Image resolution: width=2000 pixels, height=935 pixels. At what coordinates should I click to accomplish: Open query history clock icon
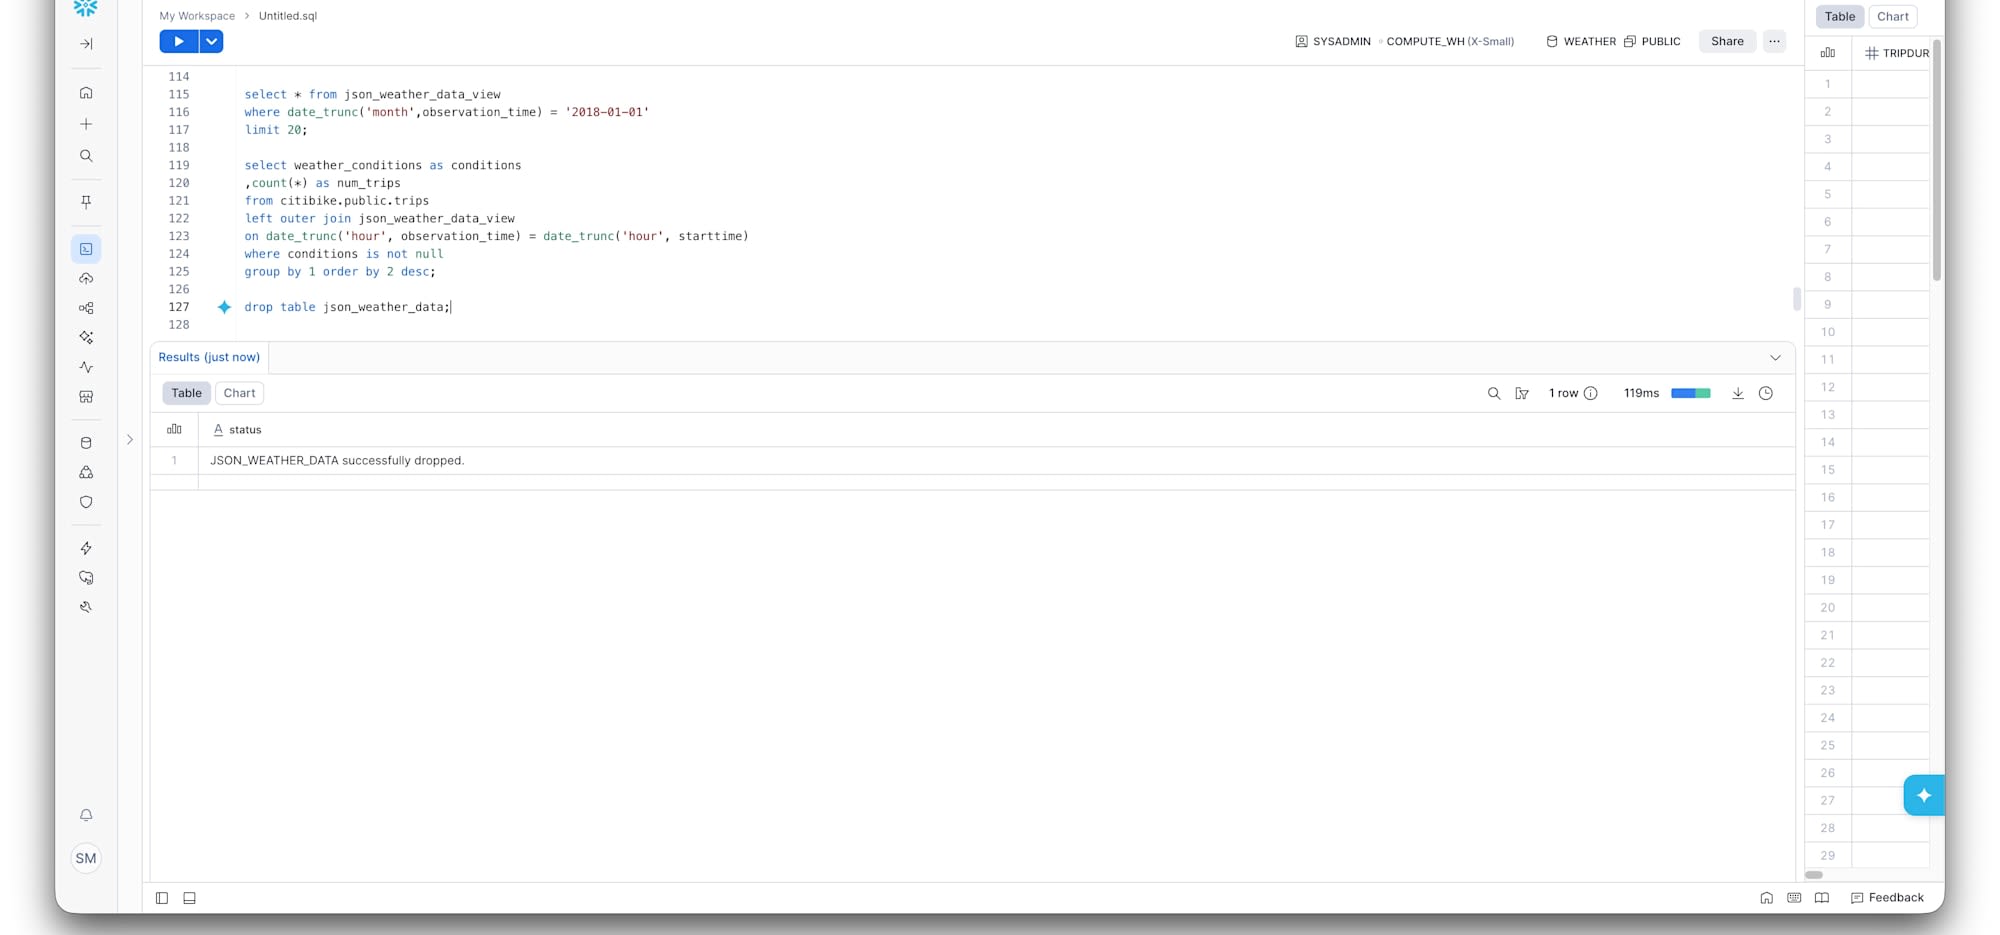click(1766, 394)
